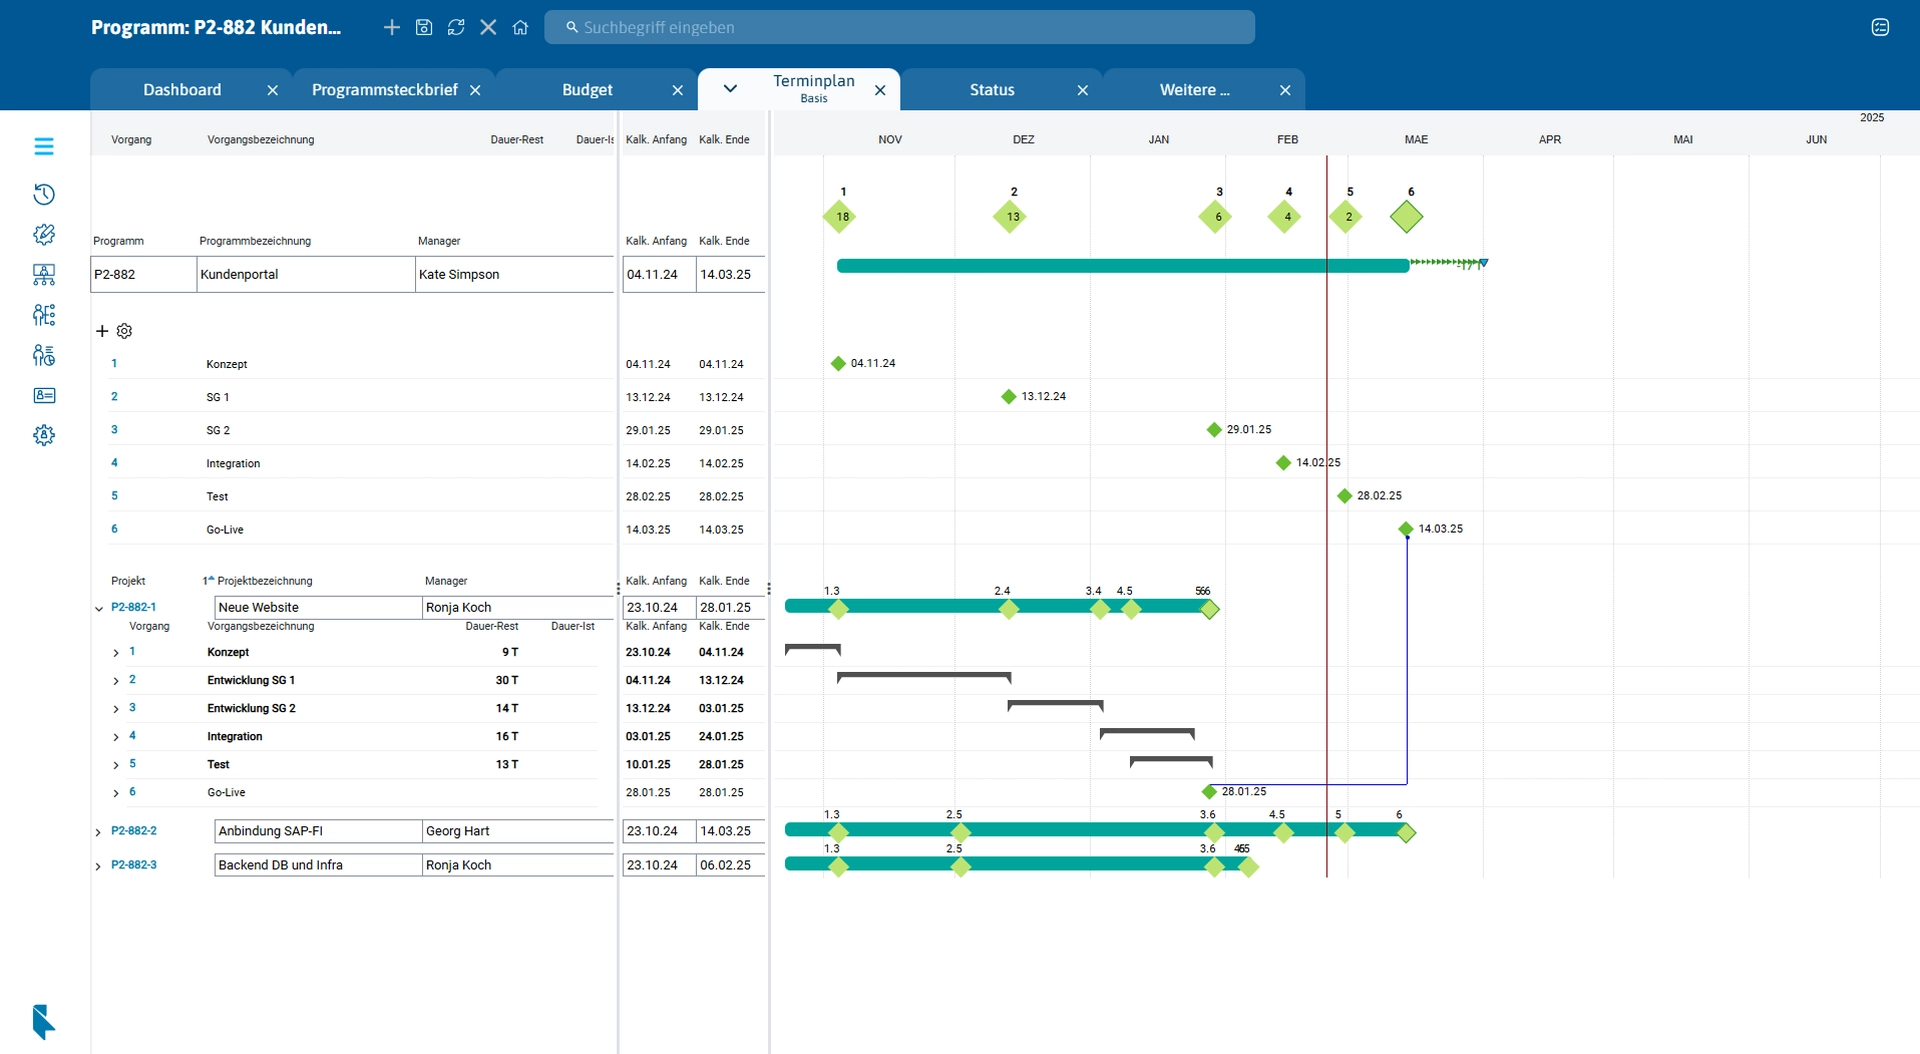Expand the Integration task row
The width and height of the screenshot is (1920, 1054).
click(x=116, y=736)
